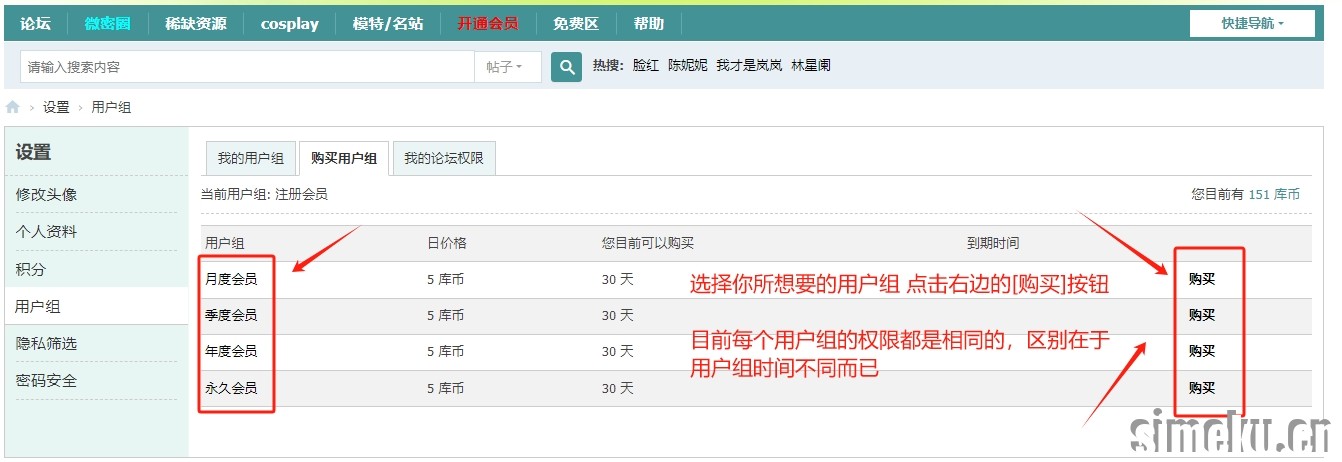The height and width of the screenshot is (462, 1342).
Task: Click 购买 for the 年度会员 row
Action: (1202, 351)
